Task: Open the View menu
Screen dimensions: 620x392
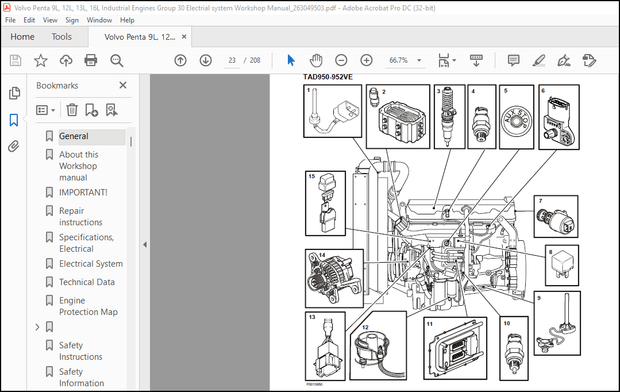Action: [50, 20]
